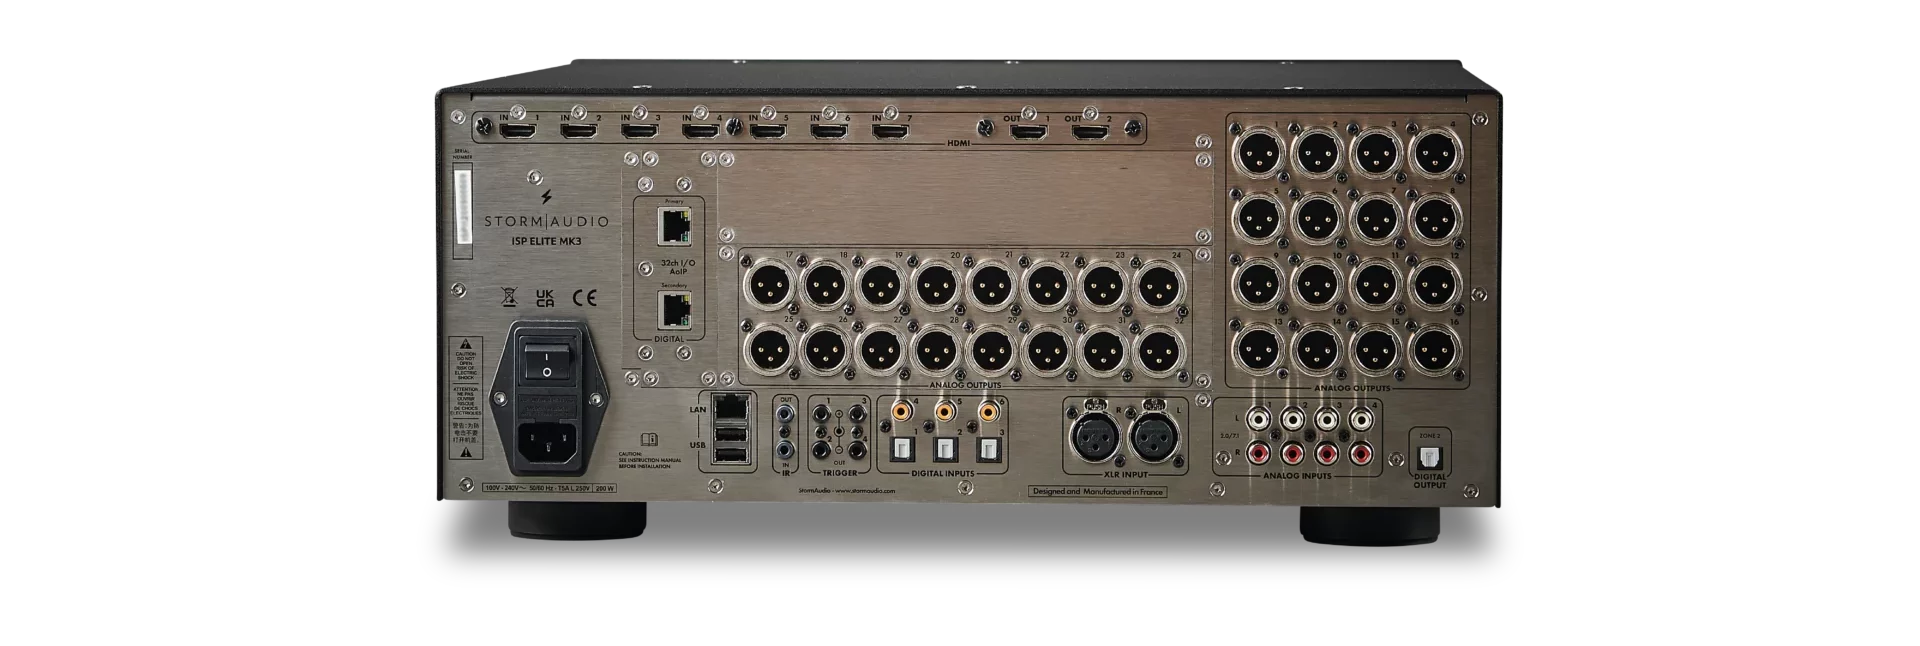Click the fuse holder above power inlet

[547, 404]
